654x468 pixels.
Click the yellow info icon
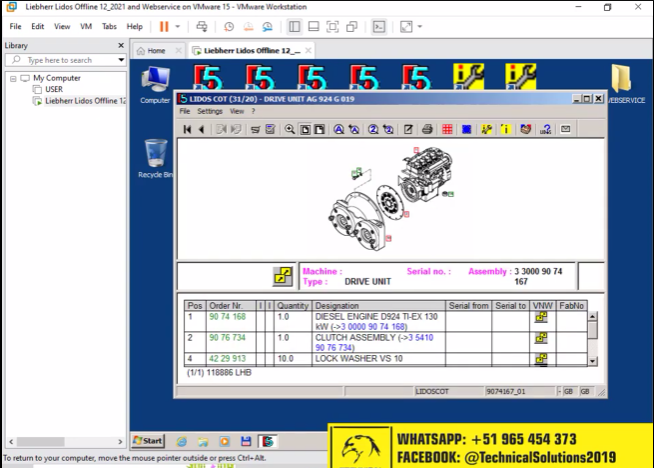(x=506, y=129)
